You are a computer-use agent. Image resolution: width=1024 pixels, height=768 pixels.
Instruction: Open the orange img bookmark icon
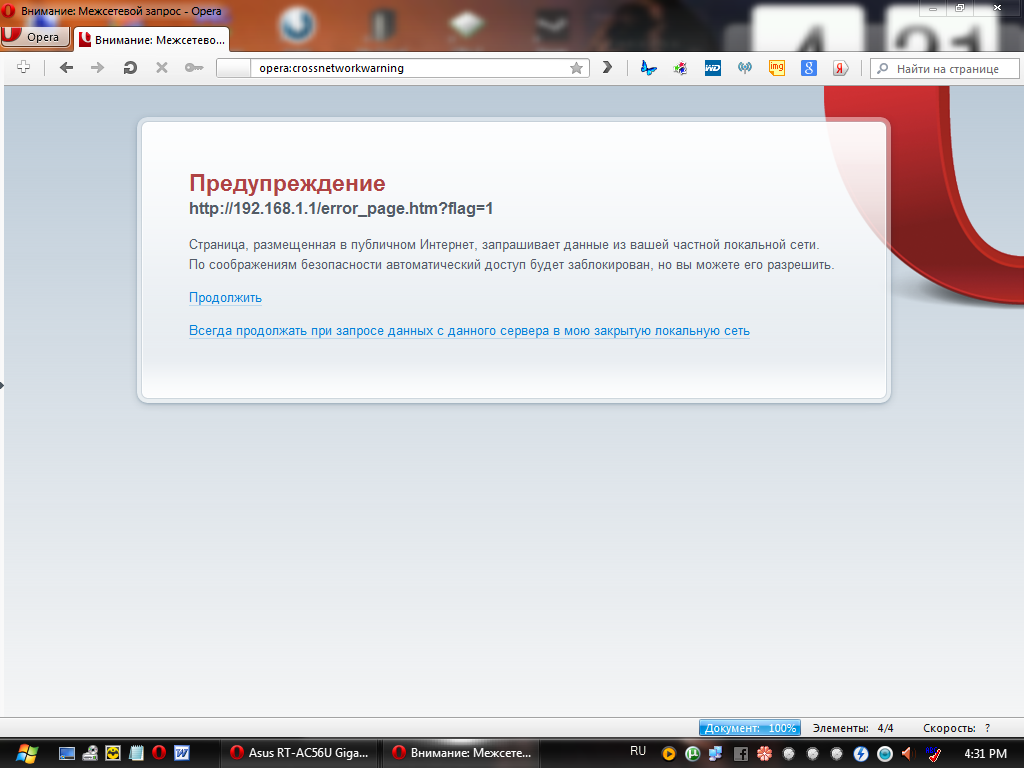tap(776, 68)
